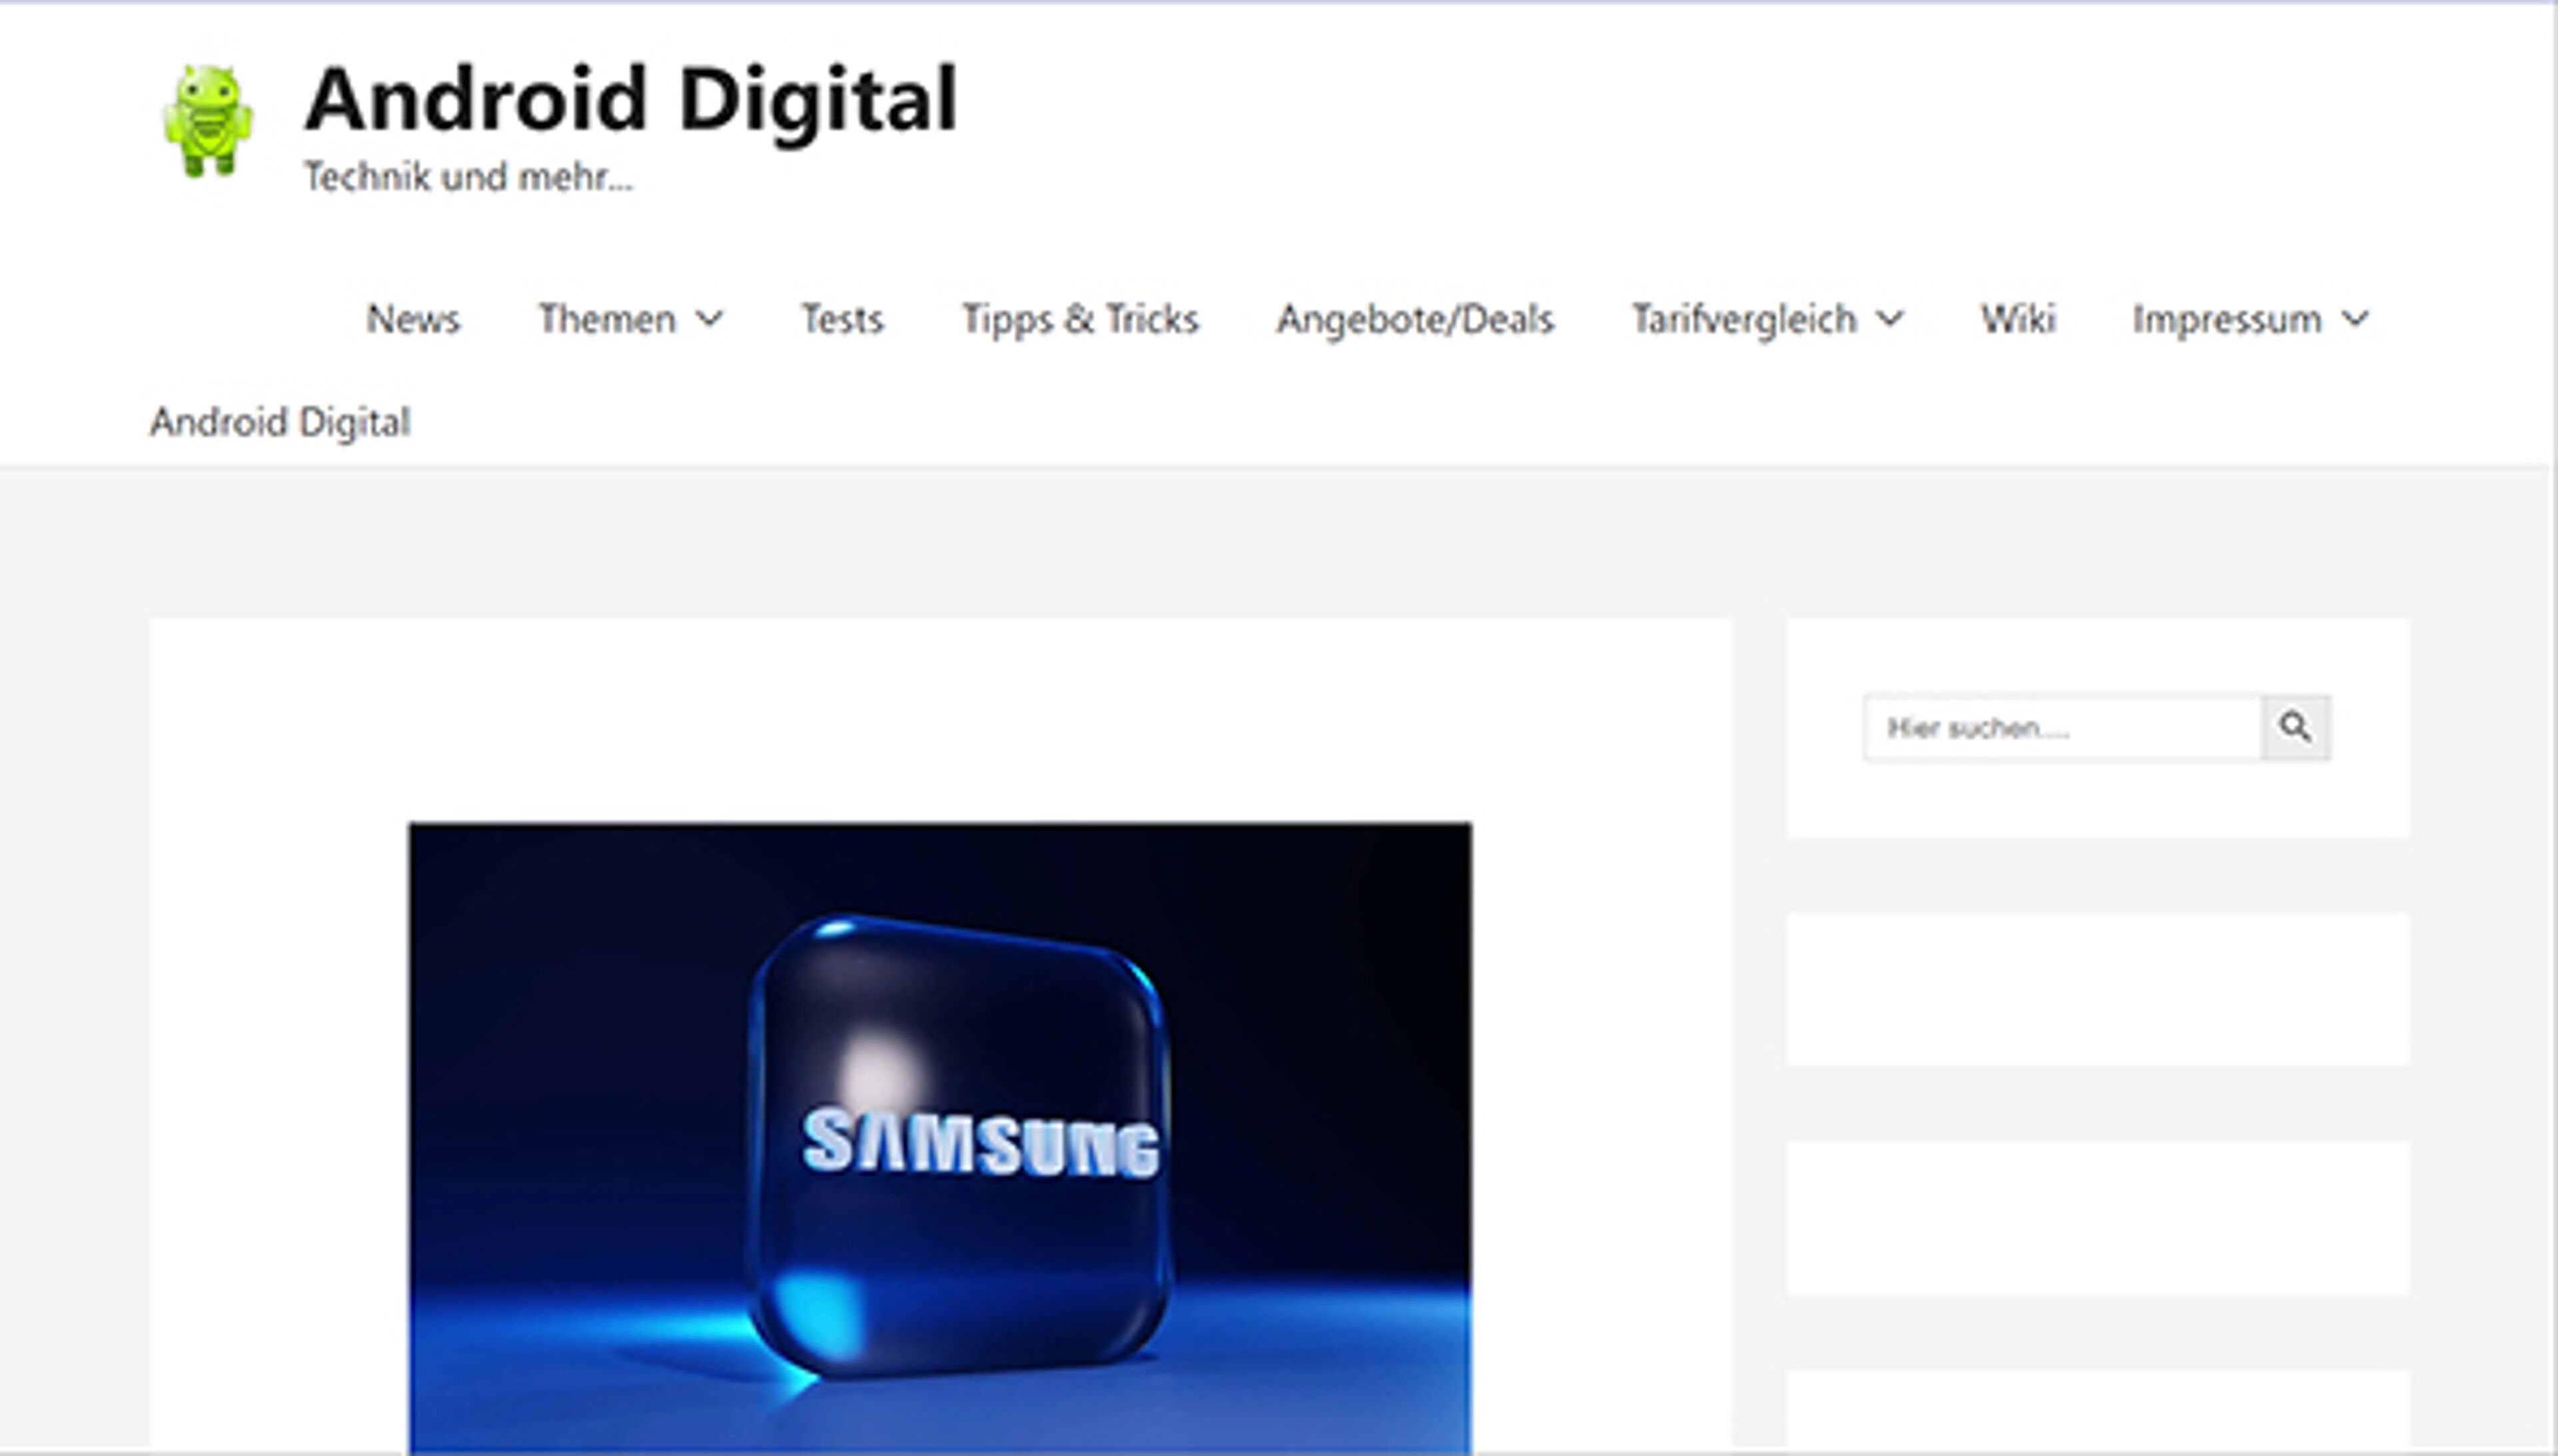Click the Themen chevron arrow
This screenshot has width=2558, height=1456.
pos(712,322)
